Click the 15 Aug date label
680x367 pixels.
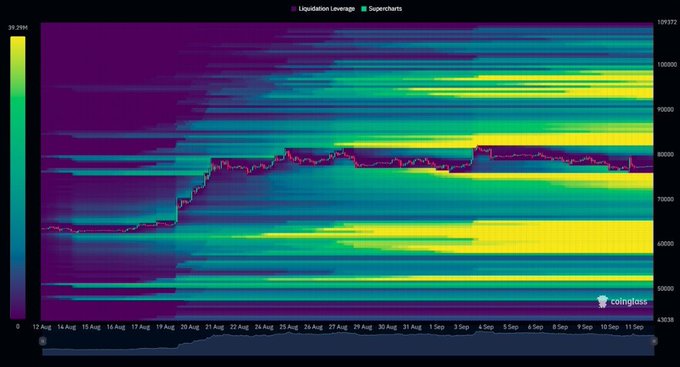(x=91, y=327)
